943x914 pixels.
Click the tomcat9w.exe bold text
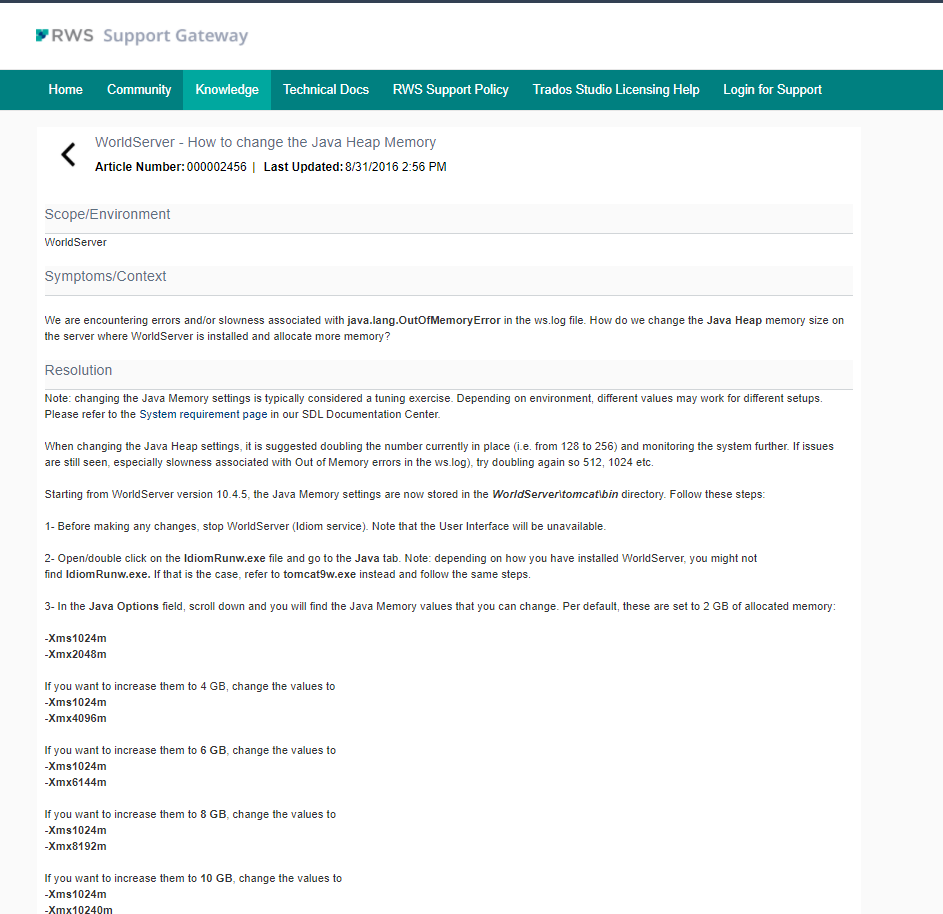click(x=319, y=574)
